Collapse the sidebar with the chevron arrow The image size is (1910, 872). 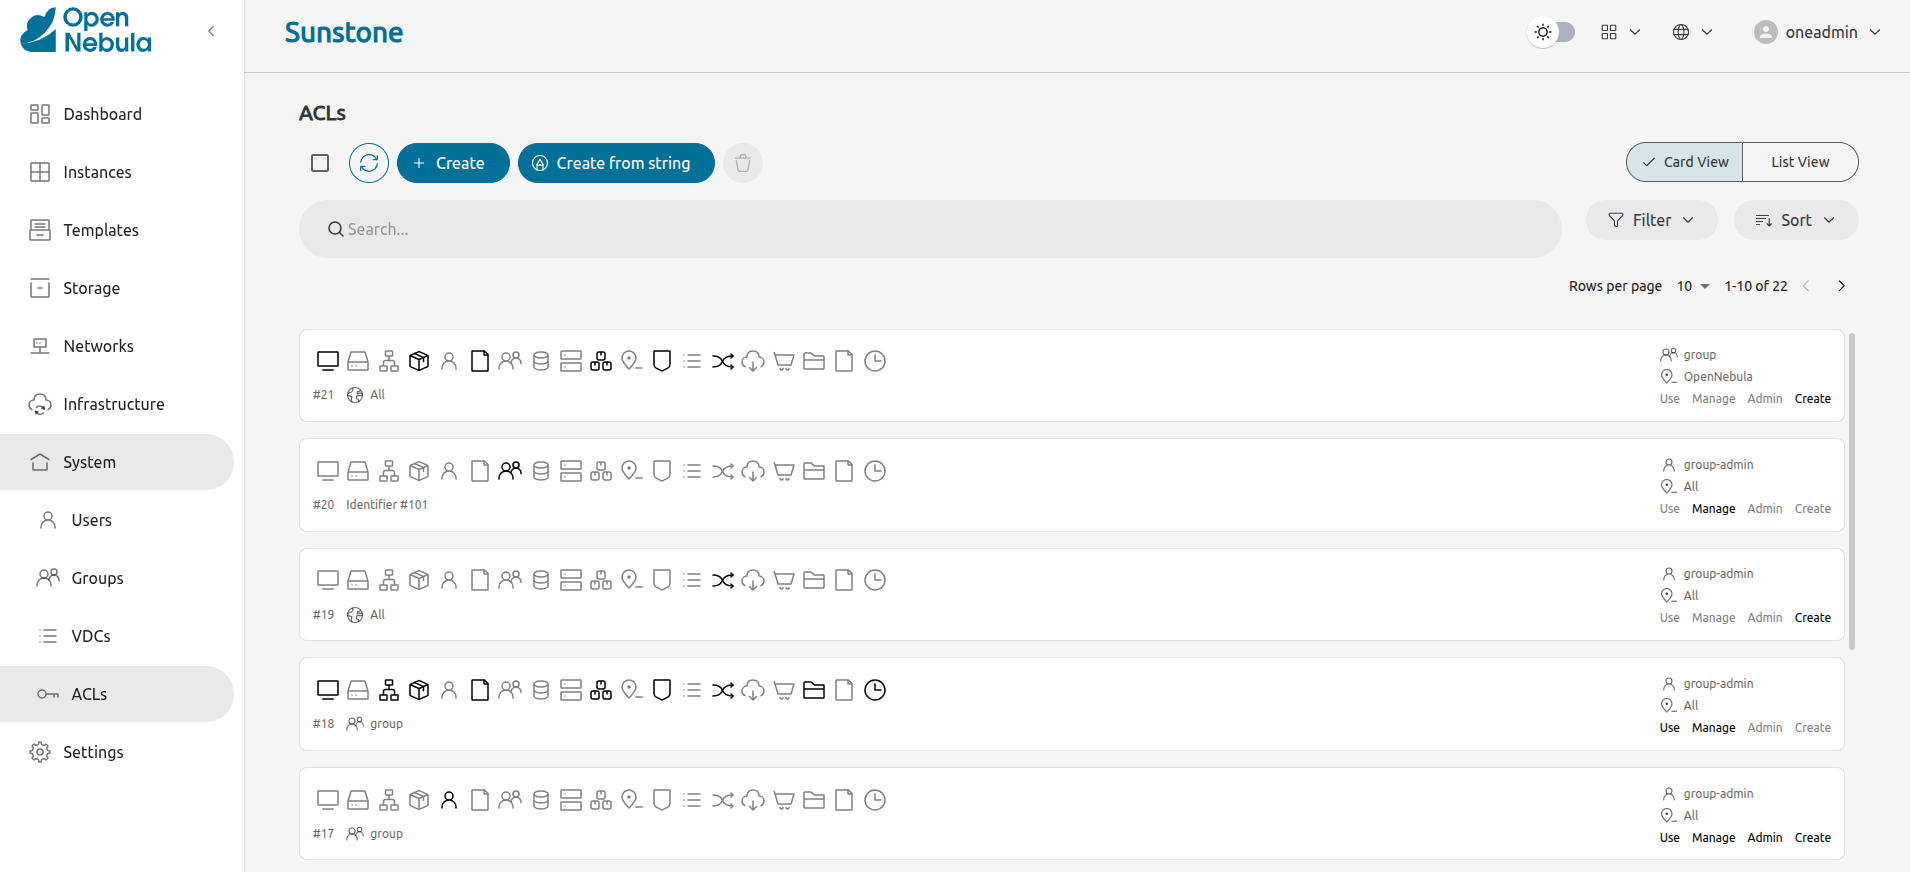click(x=211, y=31)
